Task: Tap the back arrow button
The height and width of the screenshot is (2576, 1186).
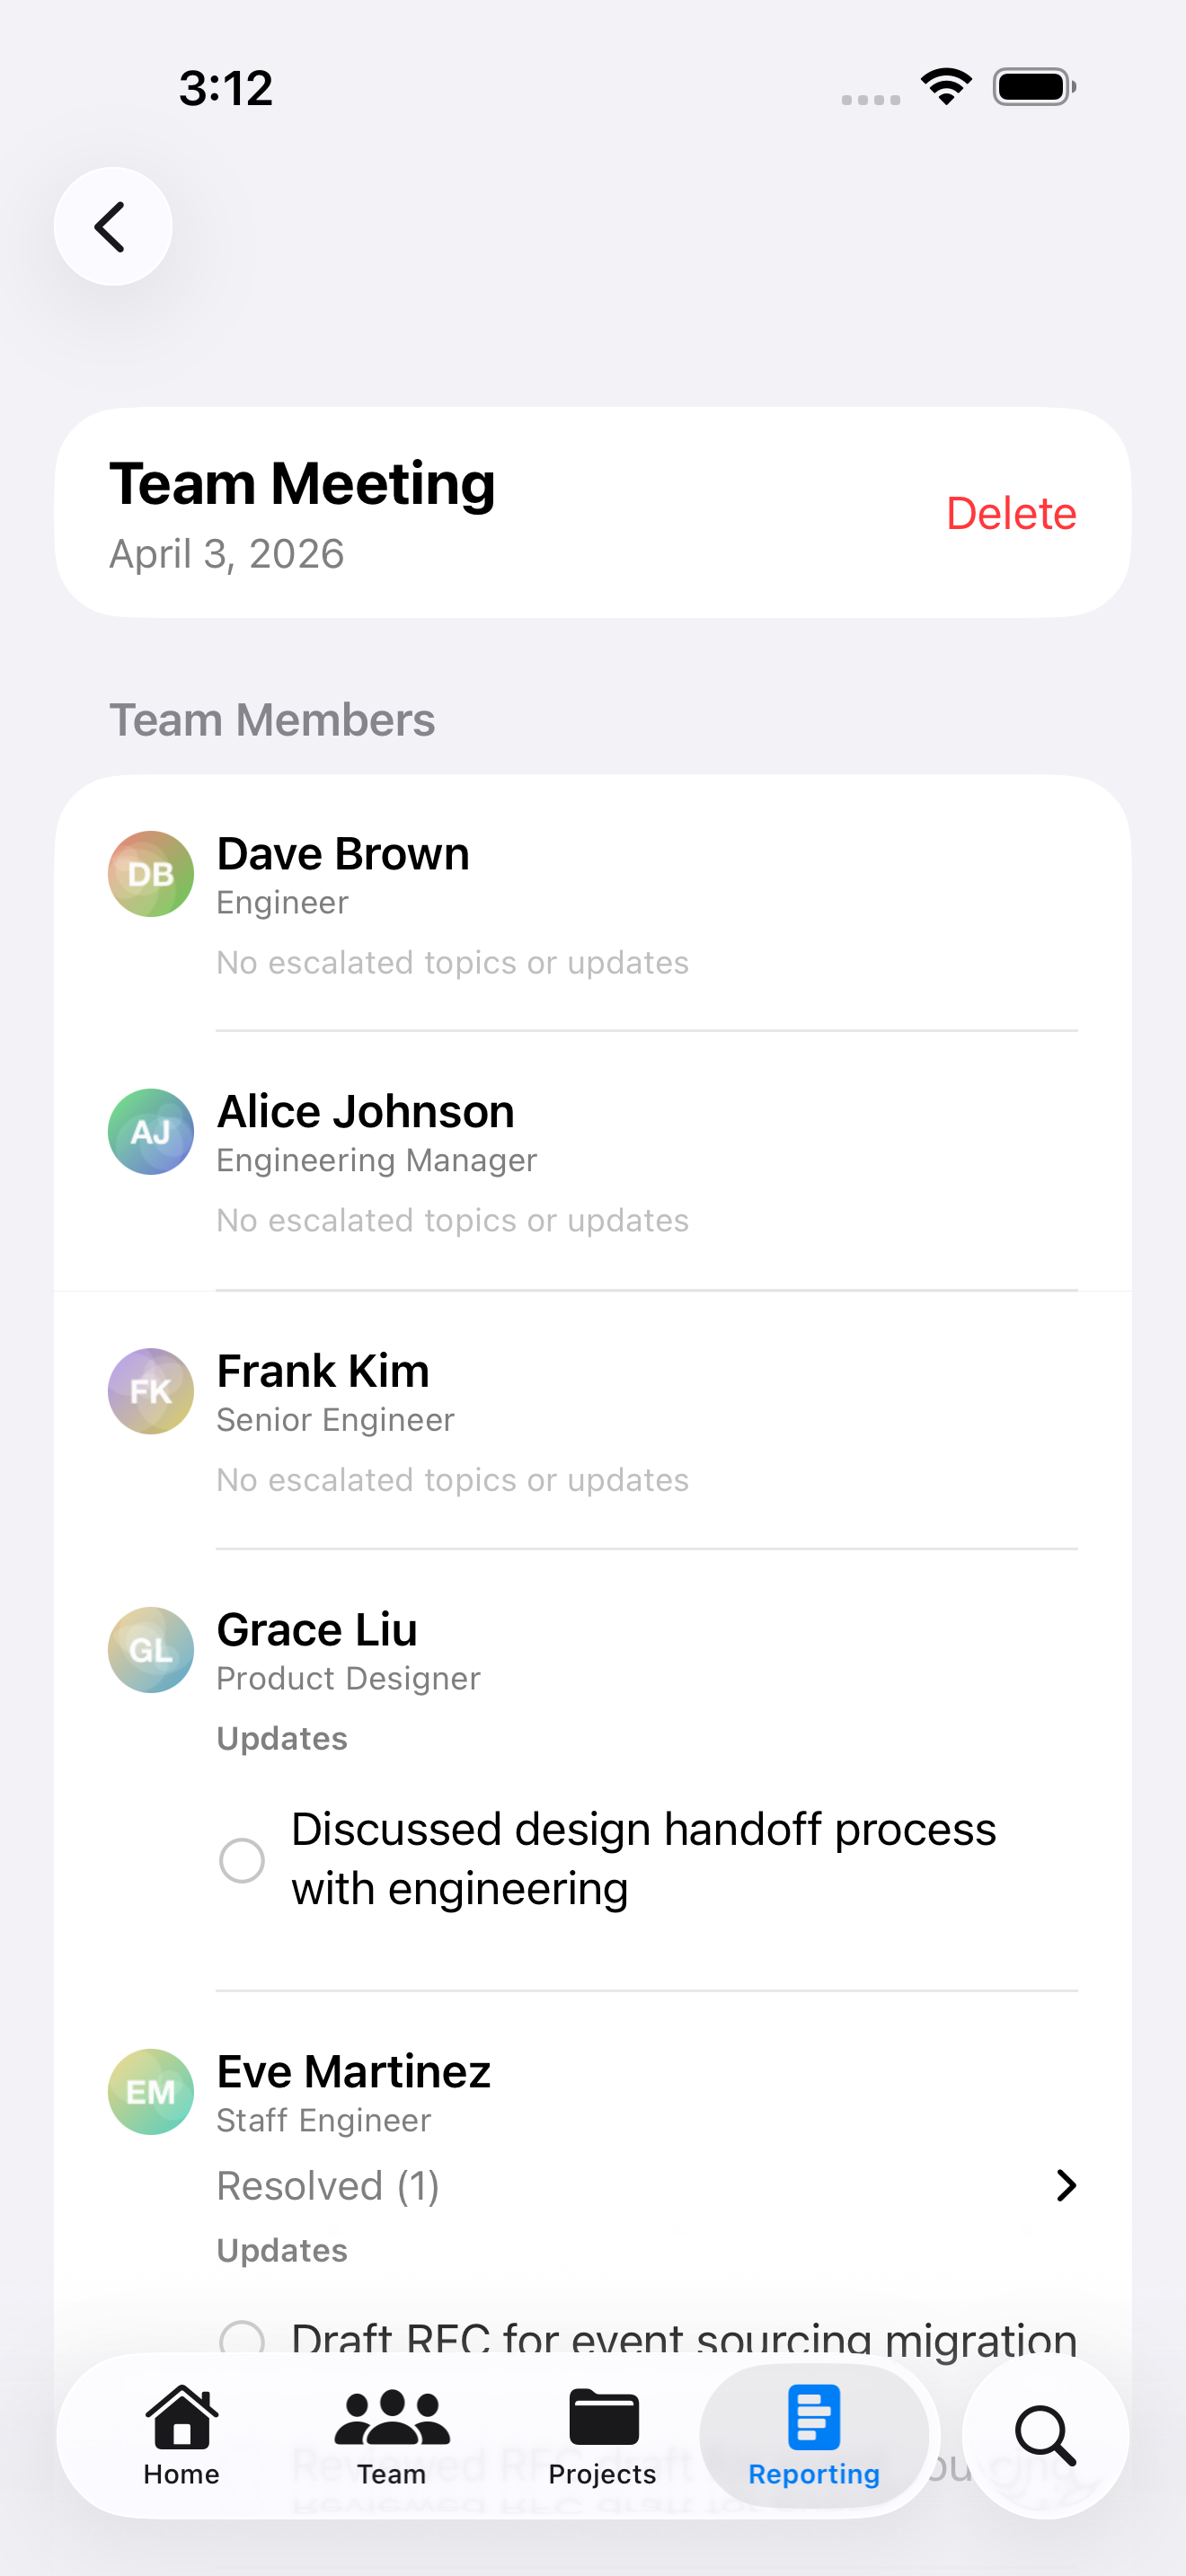Action: pos(113,227)
